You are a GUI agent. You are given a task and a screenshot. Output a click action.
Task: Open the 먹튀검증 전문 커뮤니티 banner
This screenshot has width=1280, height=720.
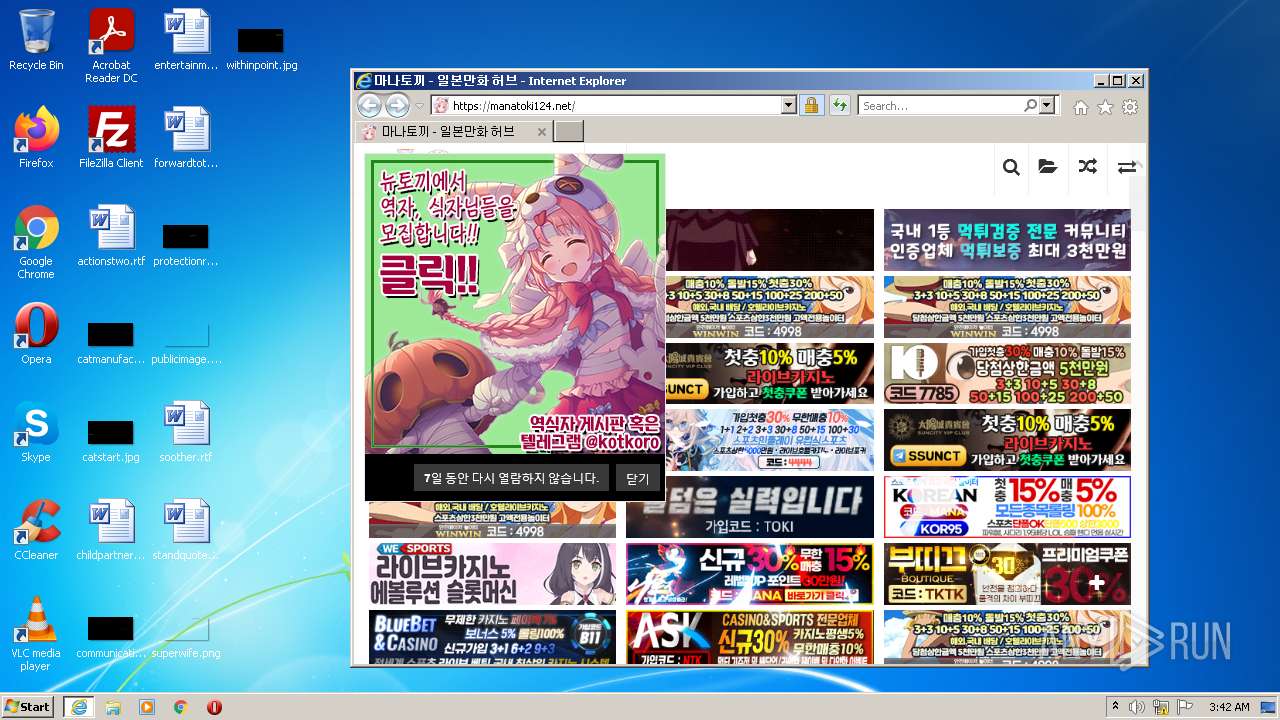click(1007, 239)
